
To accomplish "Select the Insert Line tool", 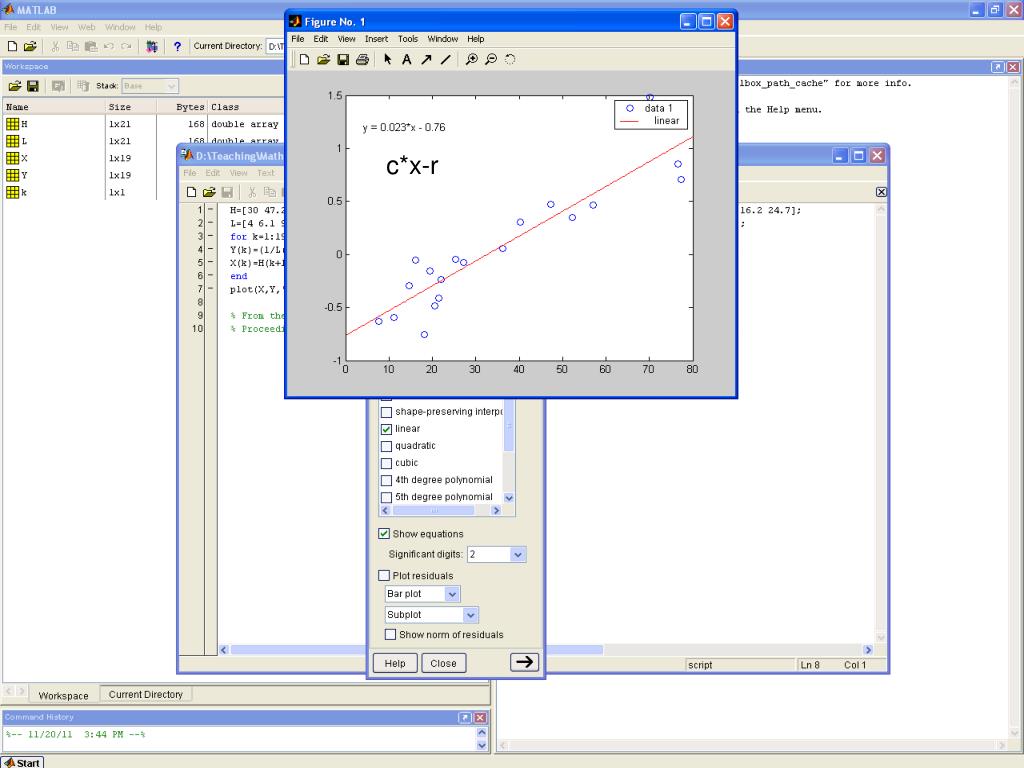I will point(445,59).
